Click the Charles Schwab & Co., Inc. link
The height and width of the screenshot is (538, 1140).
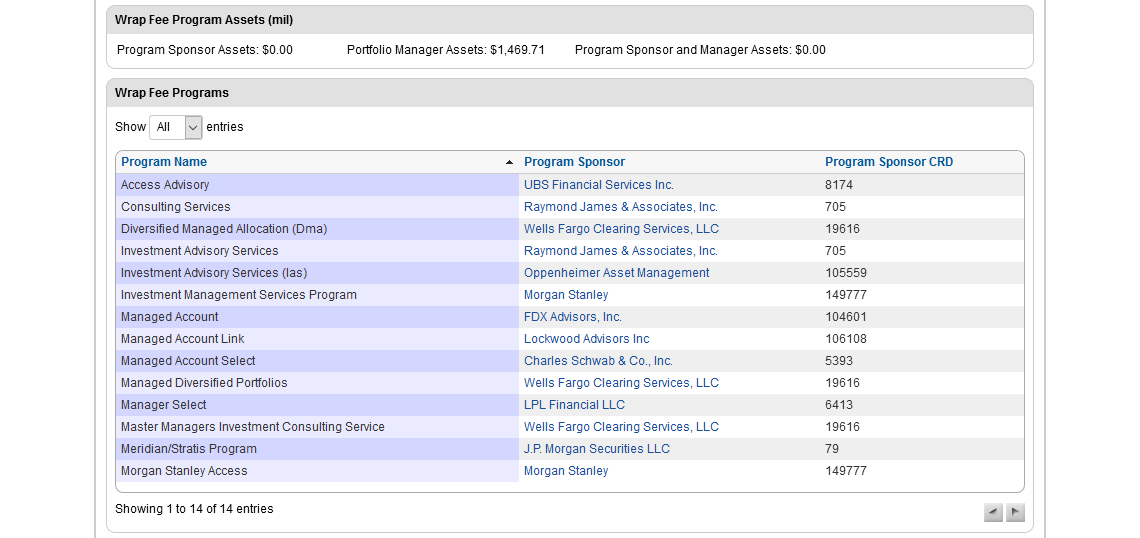[598, 361]
